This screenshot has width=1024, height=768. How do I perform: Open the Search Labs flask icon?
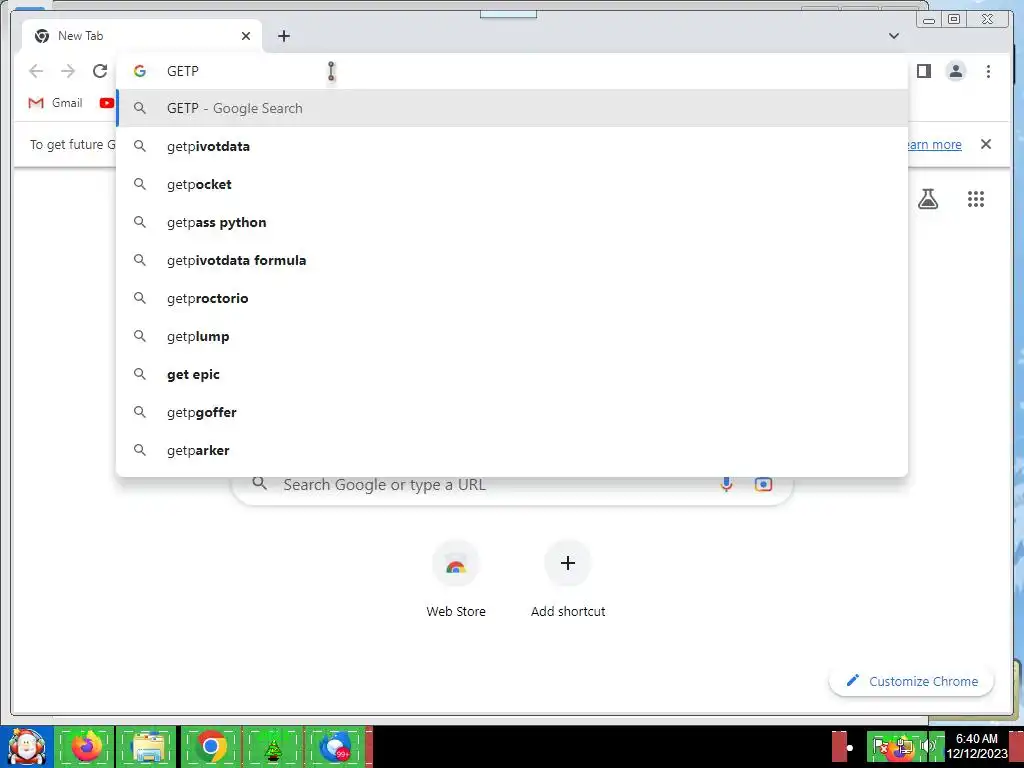click(x=927, y=199)
